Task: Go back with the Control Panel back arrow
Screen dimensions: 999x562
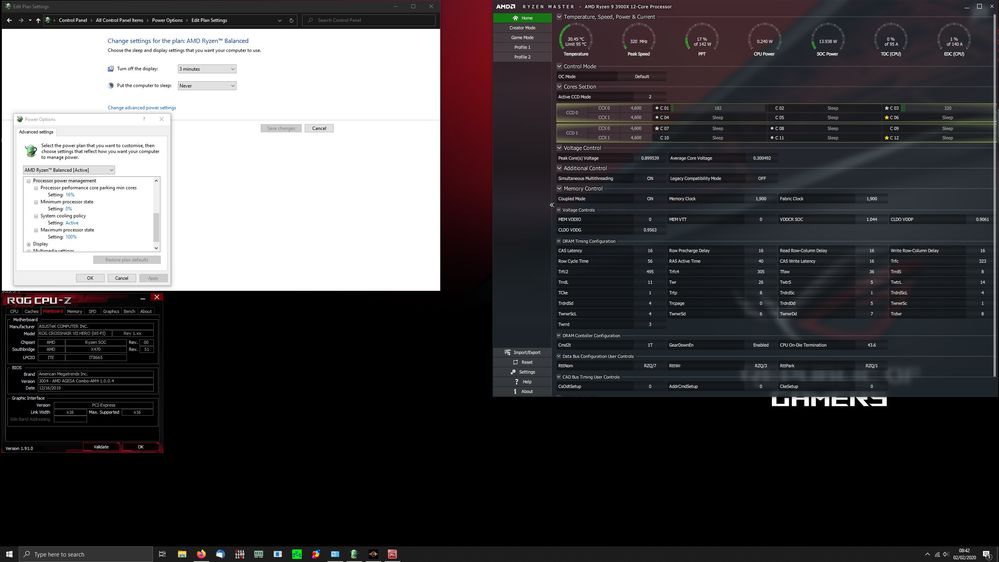Action: (x=10, y=20)
